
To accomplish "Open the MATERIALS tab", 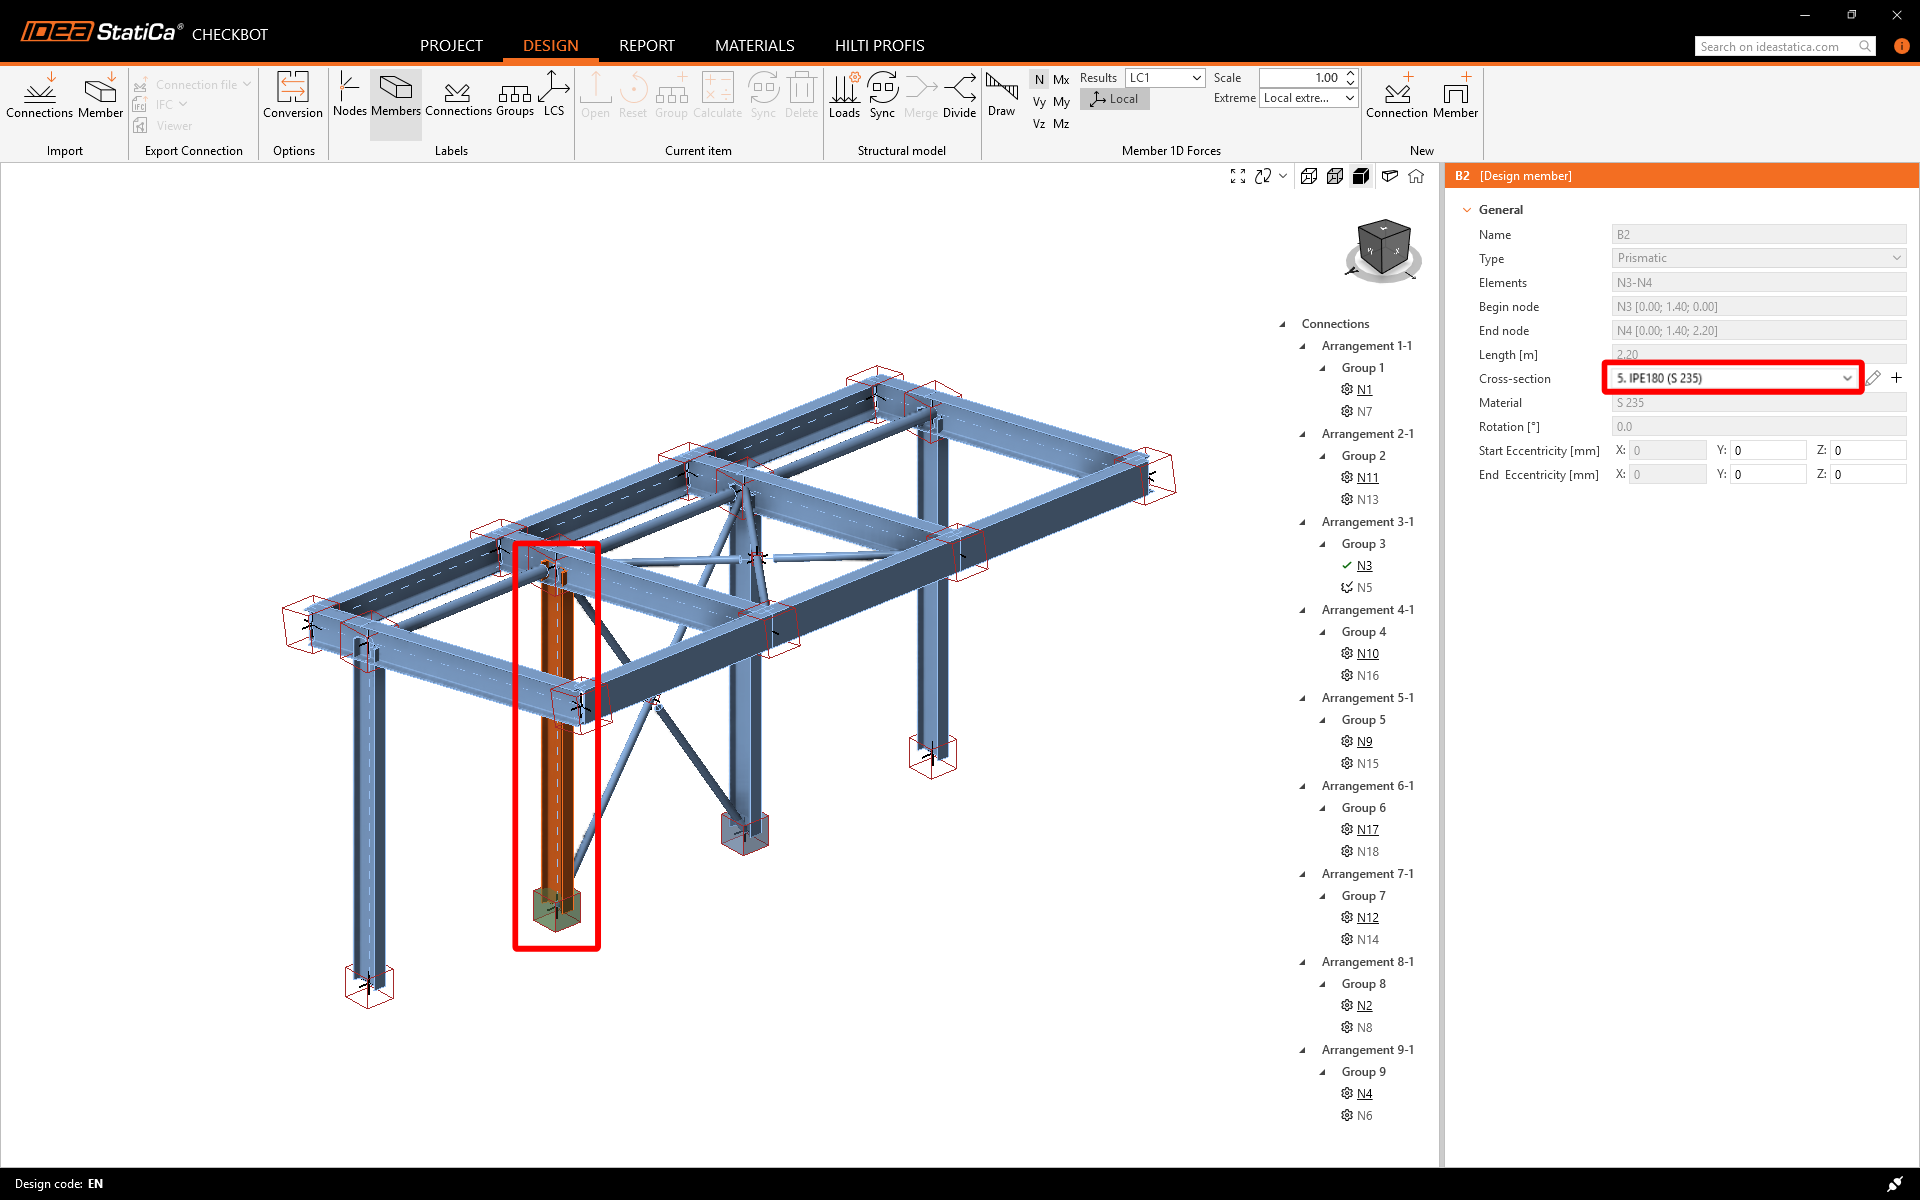I will click(754, 46).
